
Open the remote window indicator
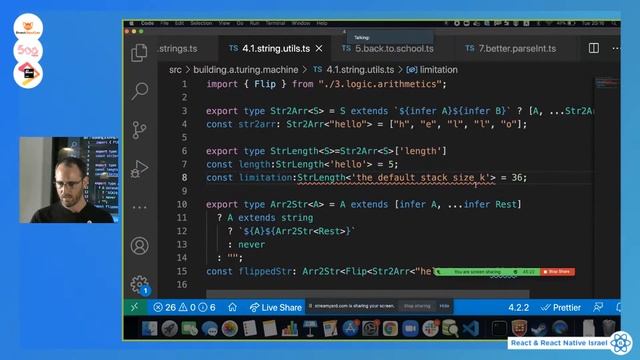click(x=134, y=307)
